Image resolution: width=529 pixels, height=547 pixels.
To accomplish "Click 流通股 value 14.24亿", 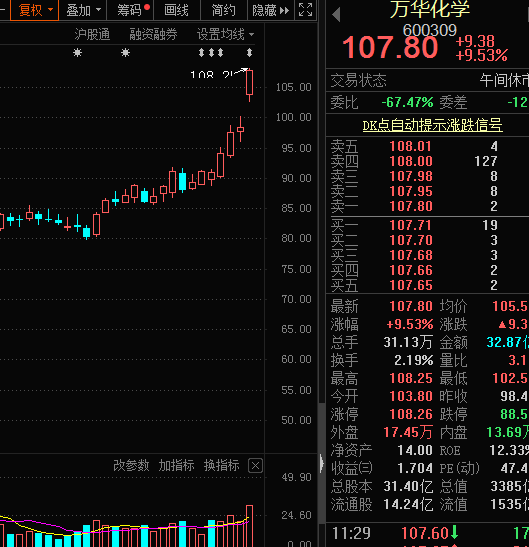I will coord(408,504).
